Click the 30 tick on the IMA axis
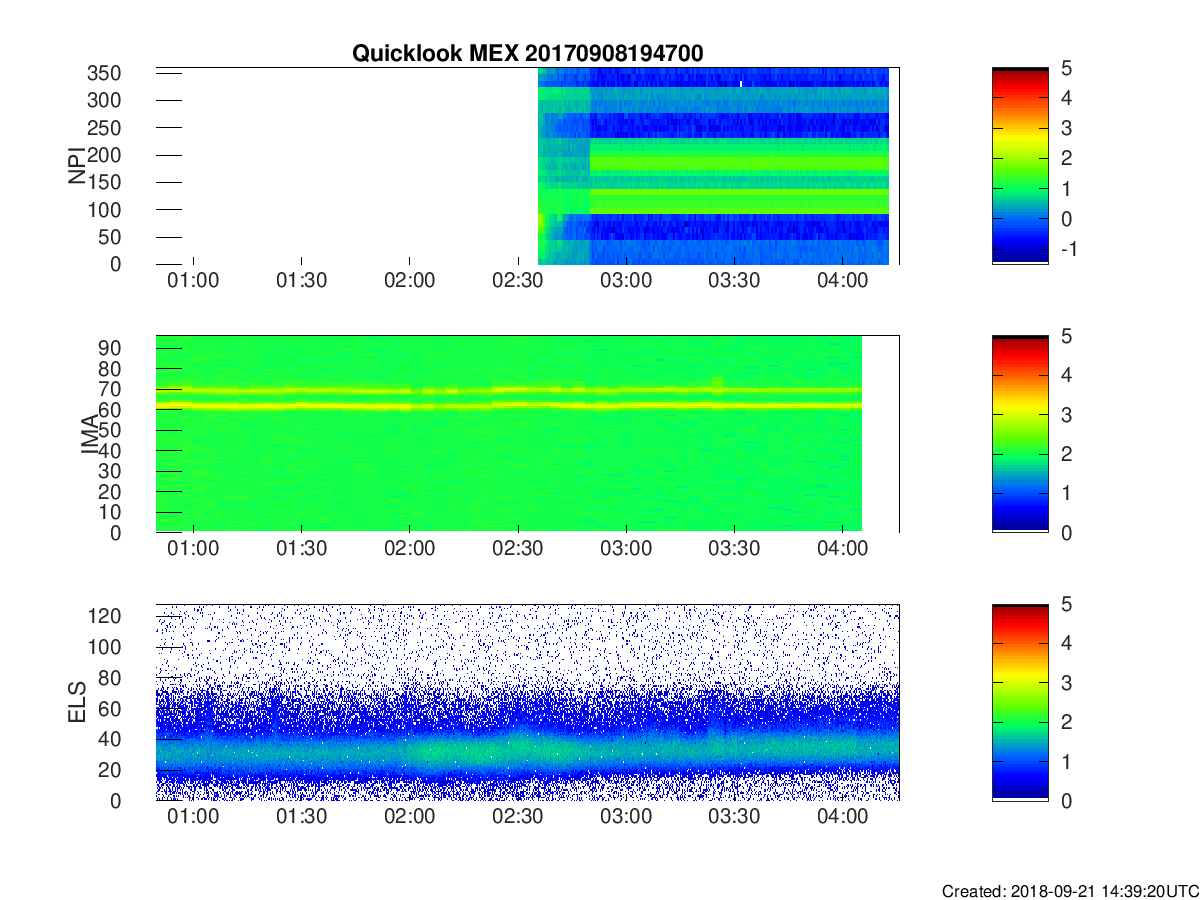The image size is (1200, 900). click(x=110, y=471)
